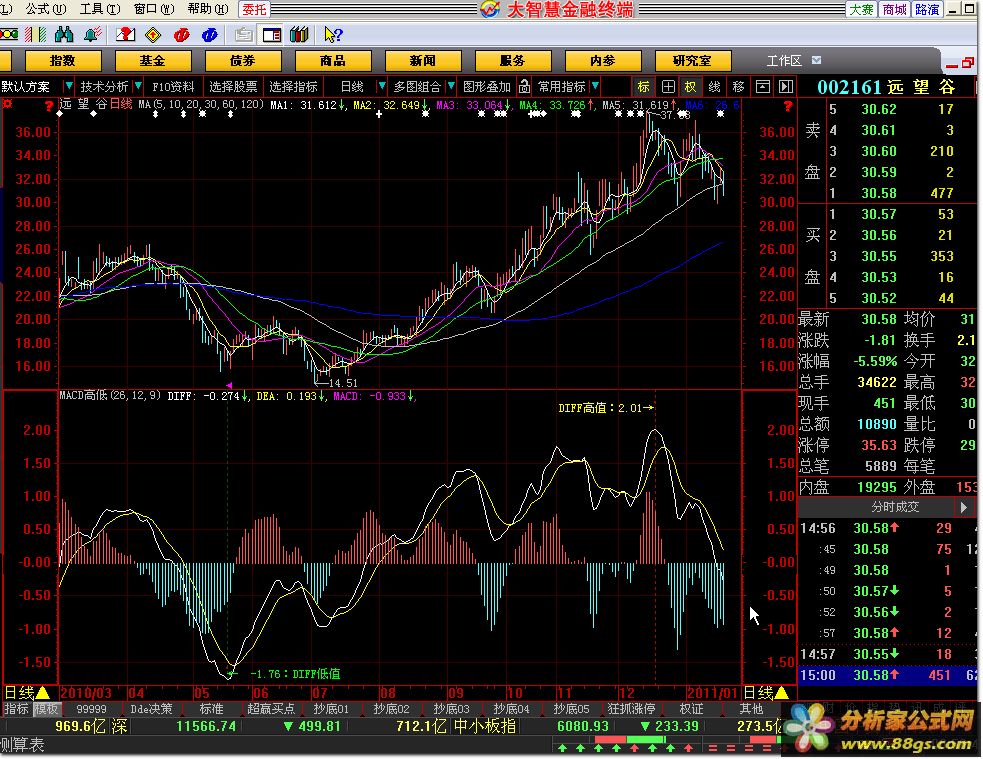Click the red question mark above 36.00 on the left axis
Image resolution: width=983 pixels, height=759 pixels.
[49, 107]
